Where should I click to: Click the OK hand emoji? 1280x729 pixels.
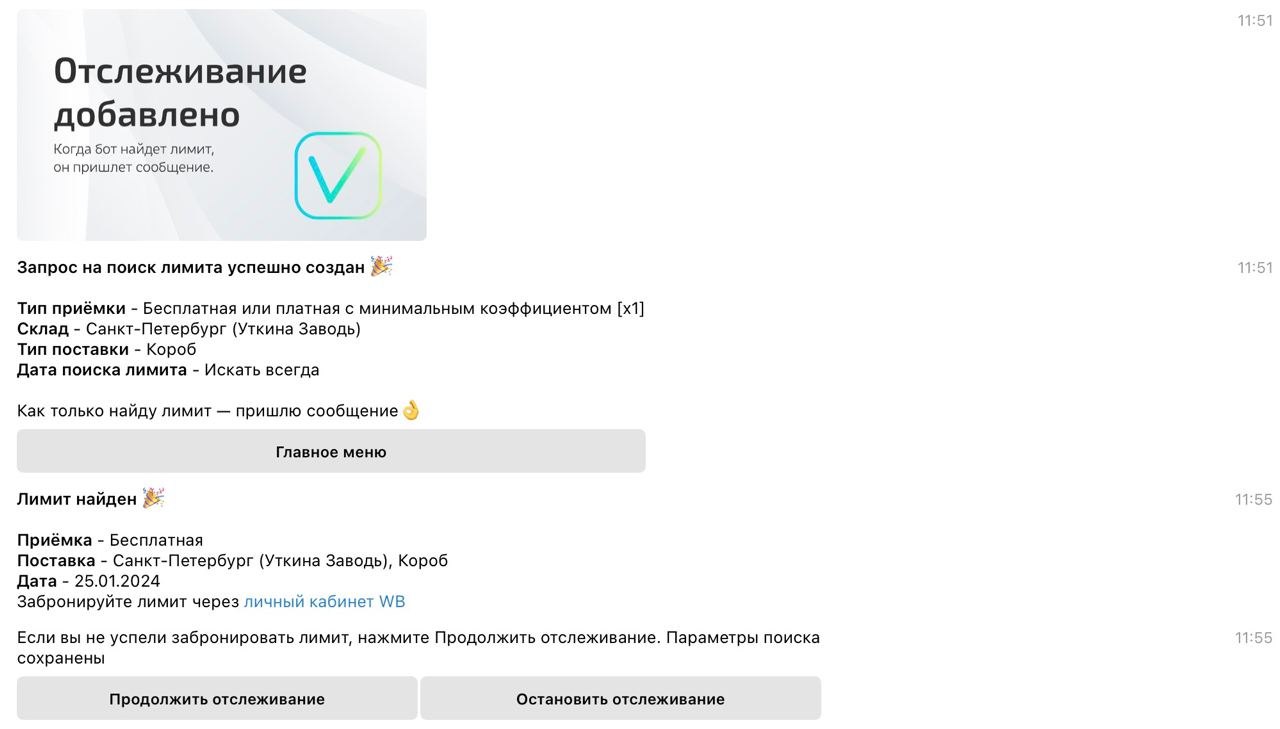(x=411, y=410)
